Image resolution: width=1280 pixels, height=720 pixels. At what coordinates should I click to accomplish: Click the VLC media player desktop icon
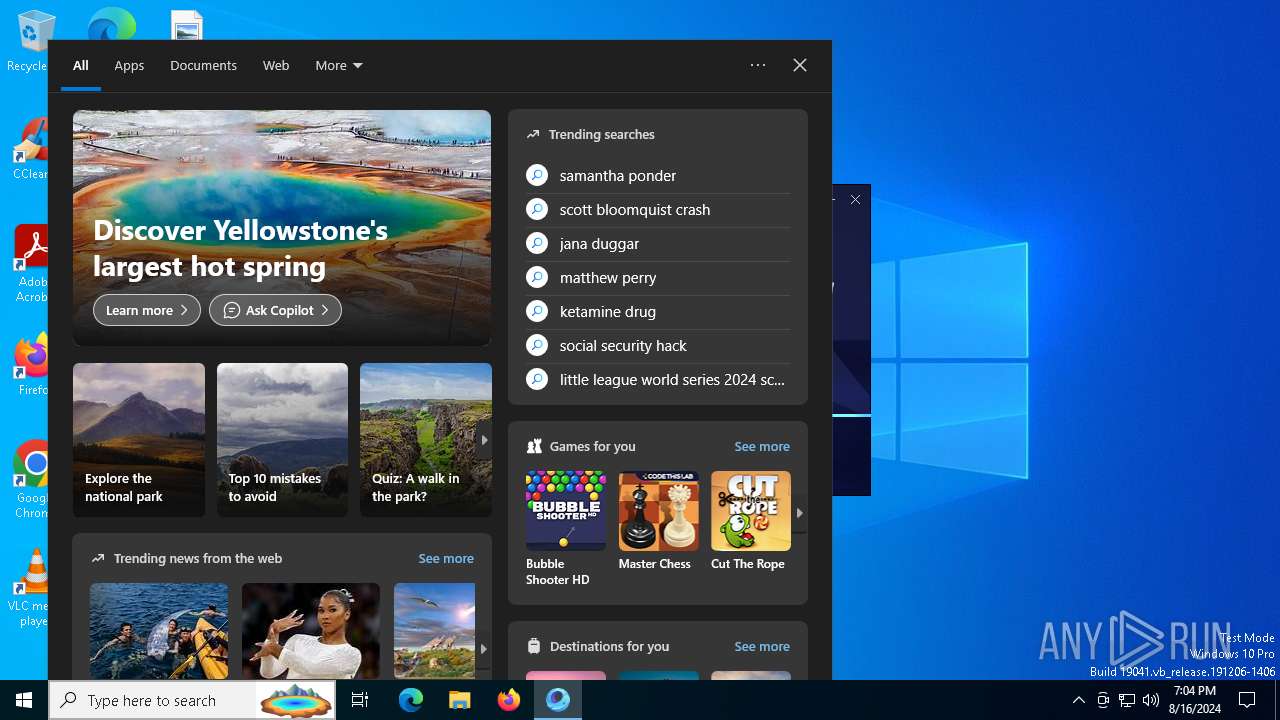(x=33, y=586)
